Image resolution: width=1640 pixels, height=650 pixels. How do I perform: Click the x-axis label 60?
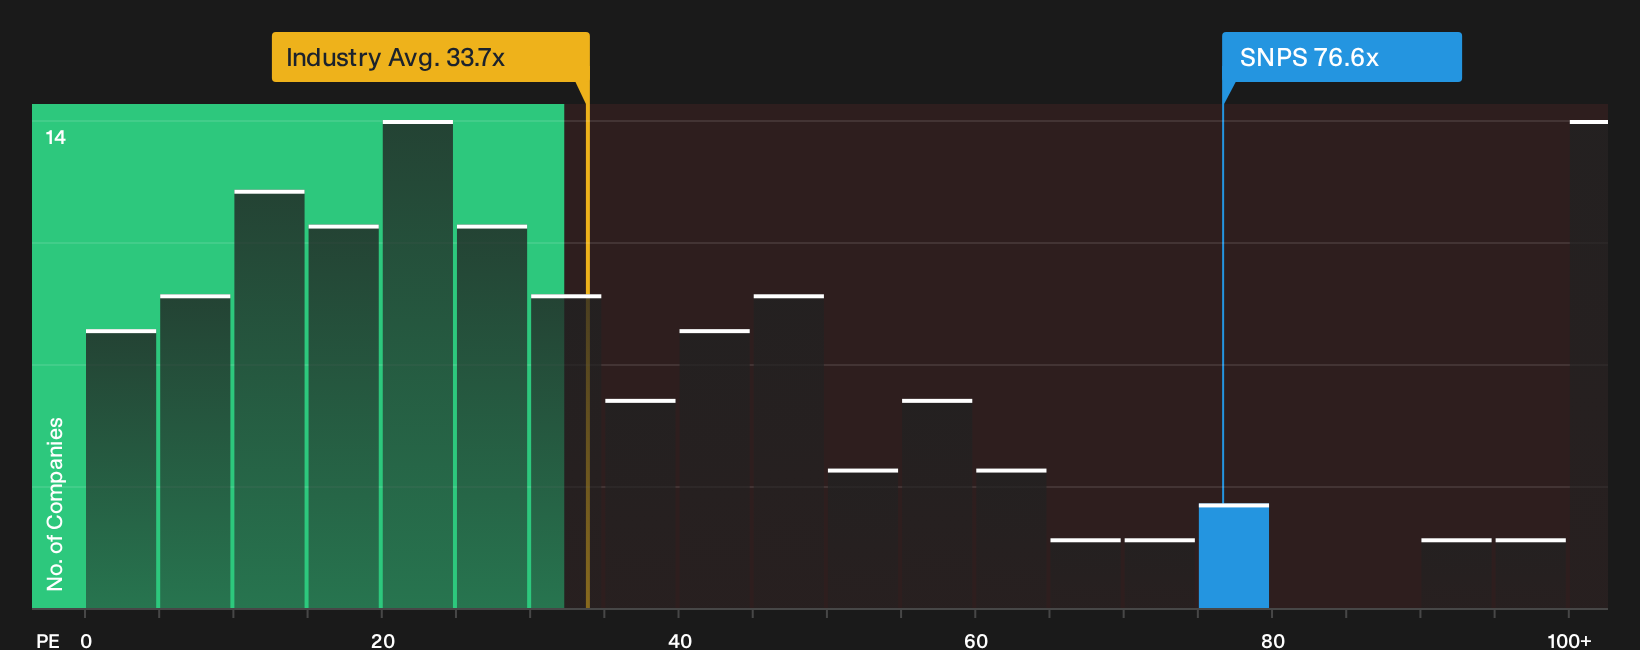pyautogui.click(x=976, y=640)
